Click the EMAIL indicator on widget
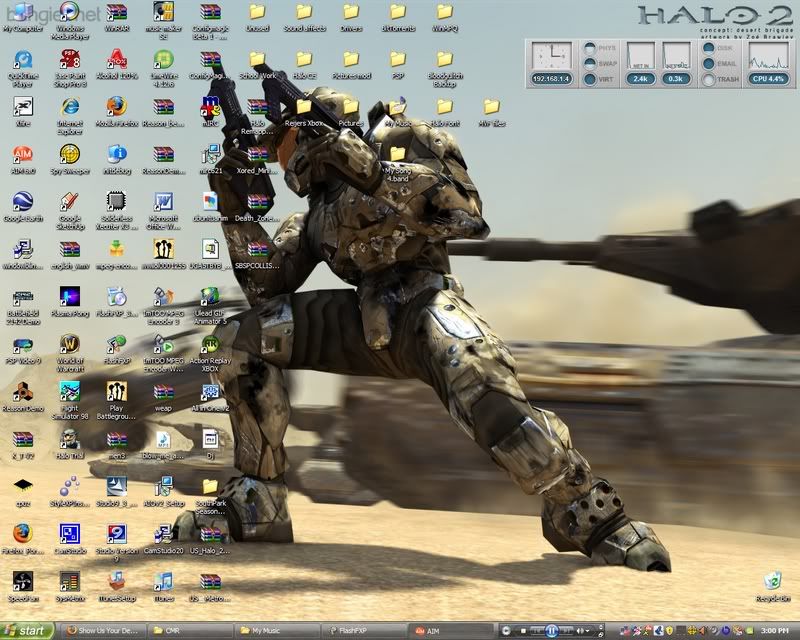The width and height of the screenshot is (800, 640). [708, 64]
